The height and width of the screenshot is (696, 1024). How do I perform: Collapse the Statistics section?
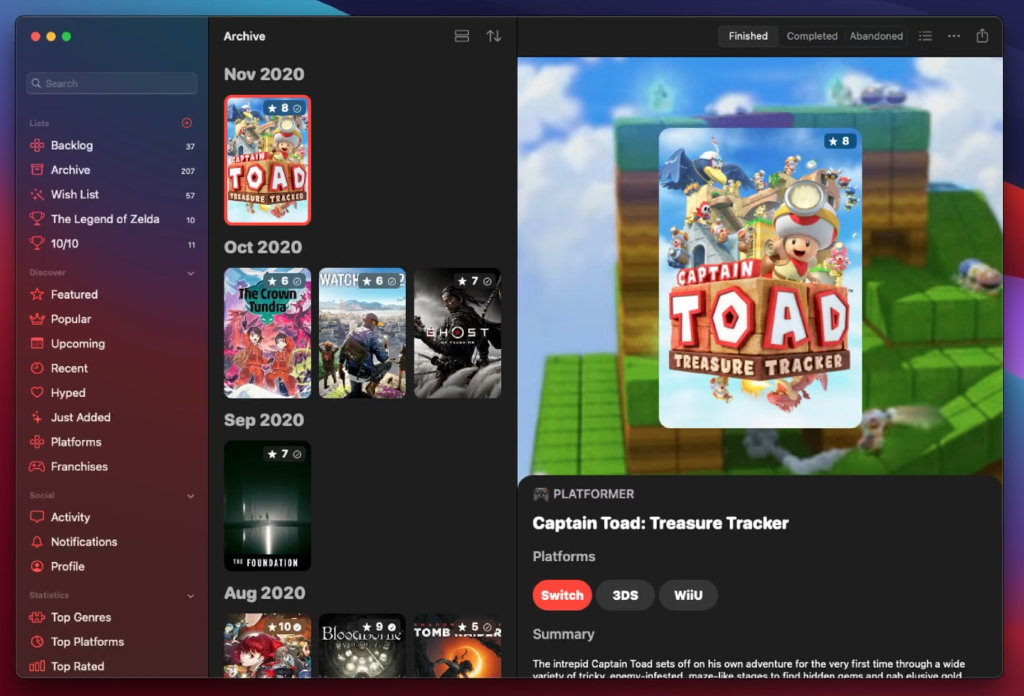pos(191,596)
